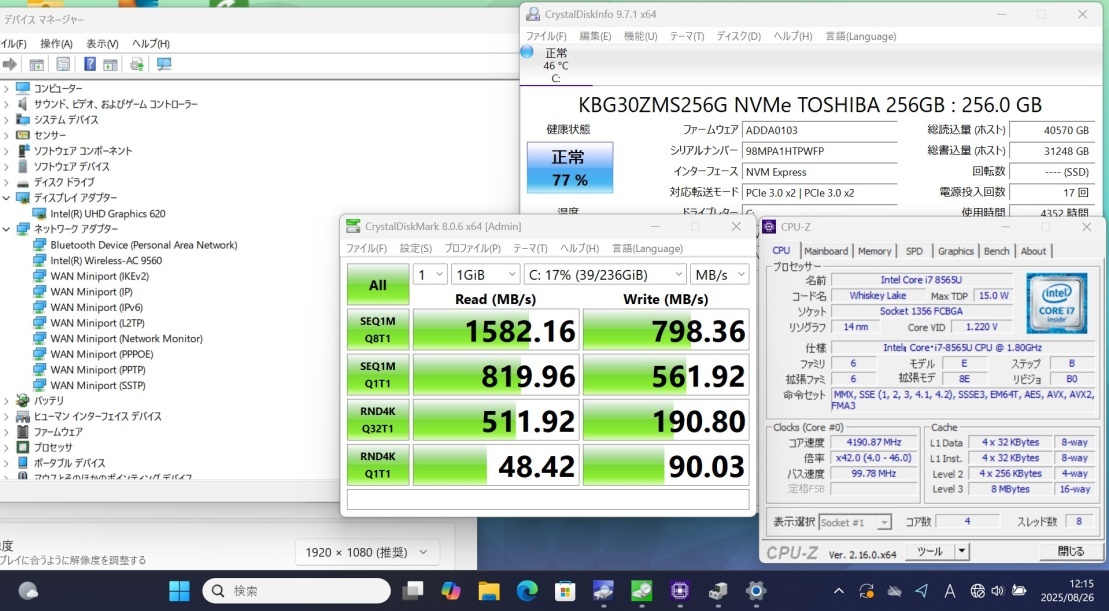Viewport: 1109px width, 611px height.
Task: Click the update driver toolbar icon
Action: tap(137, 64)
